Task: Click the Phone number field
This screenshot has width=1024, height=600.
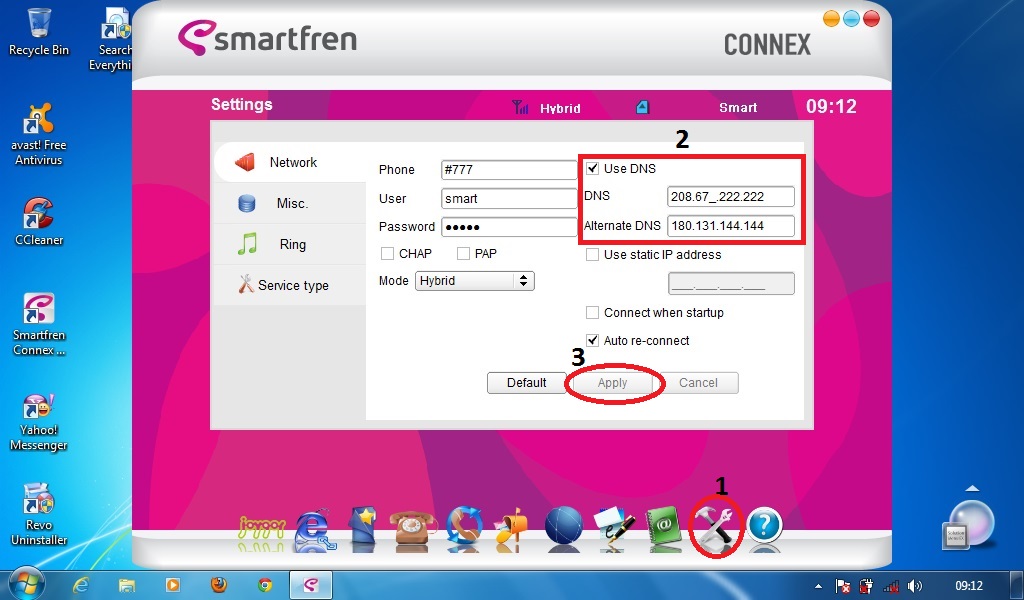Action: [509, 170]
